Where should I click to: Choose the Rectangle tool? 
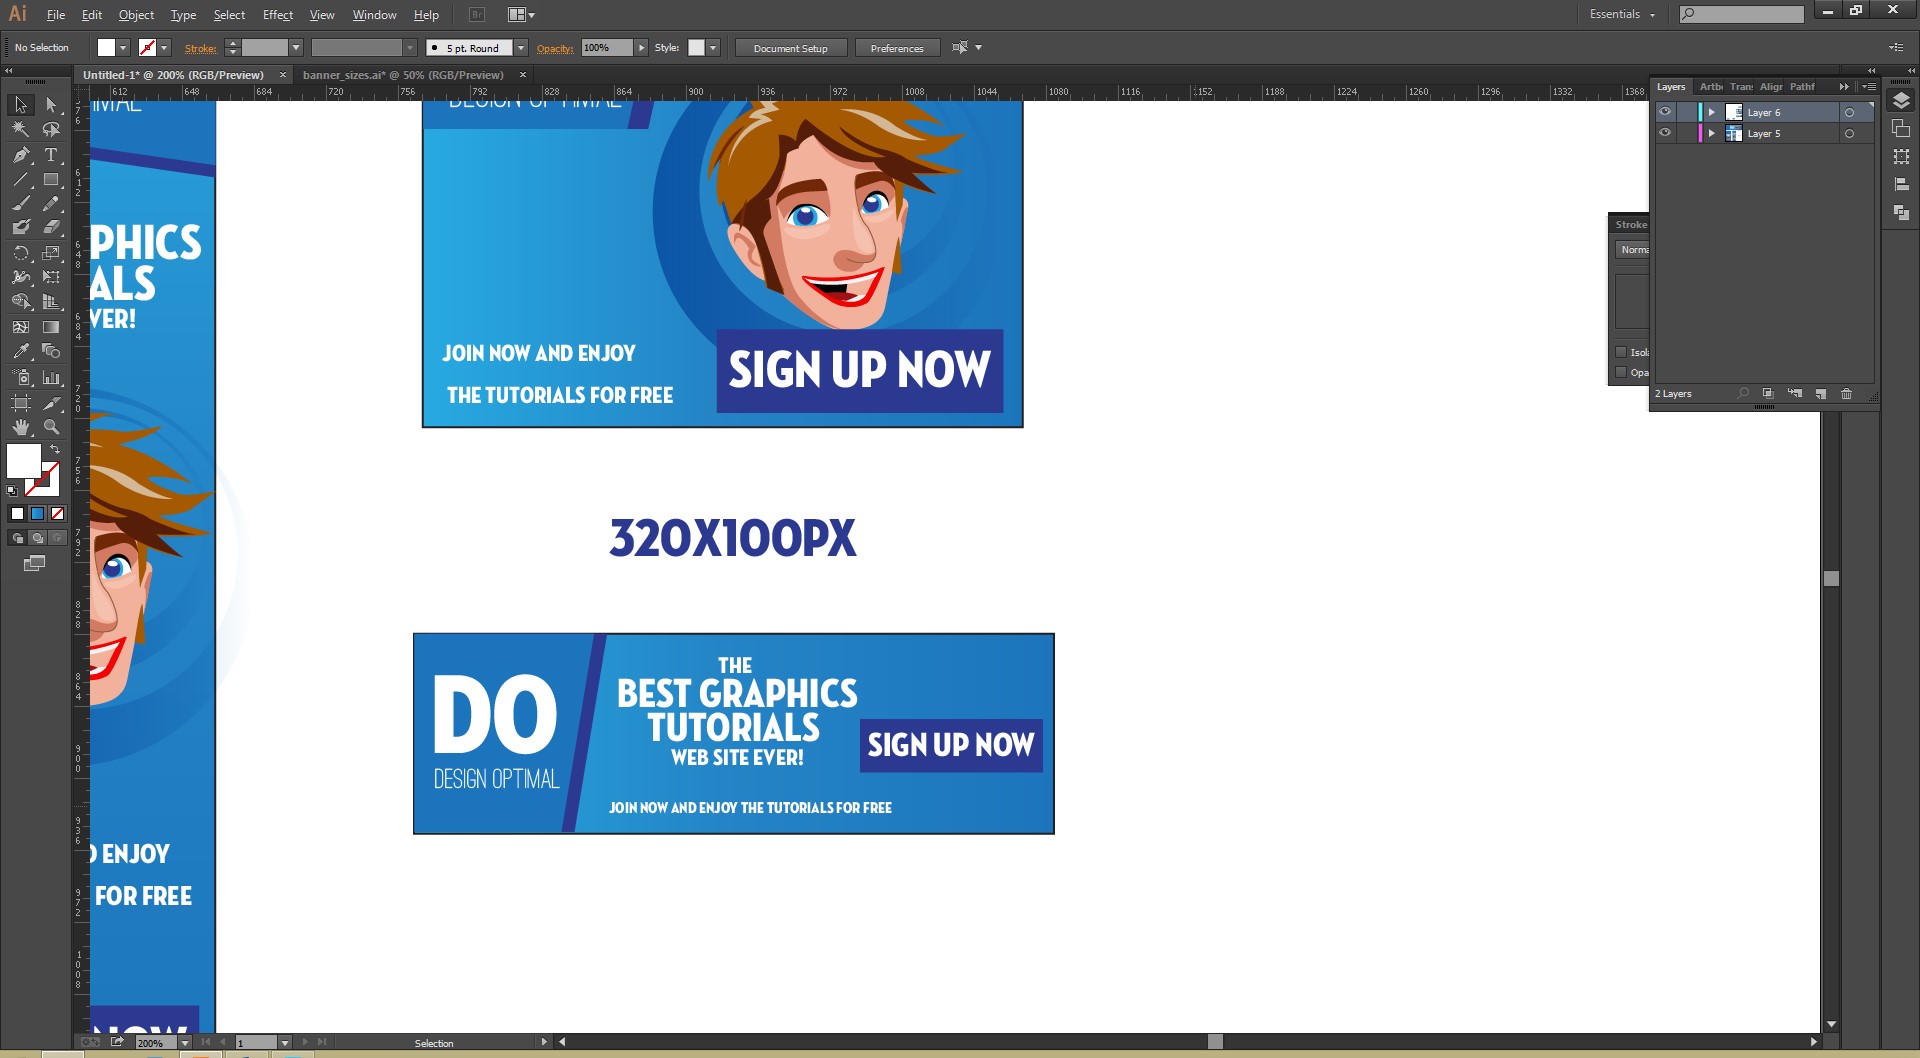[51, 180]
